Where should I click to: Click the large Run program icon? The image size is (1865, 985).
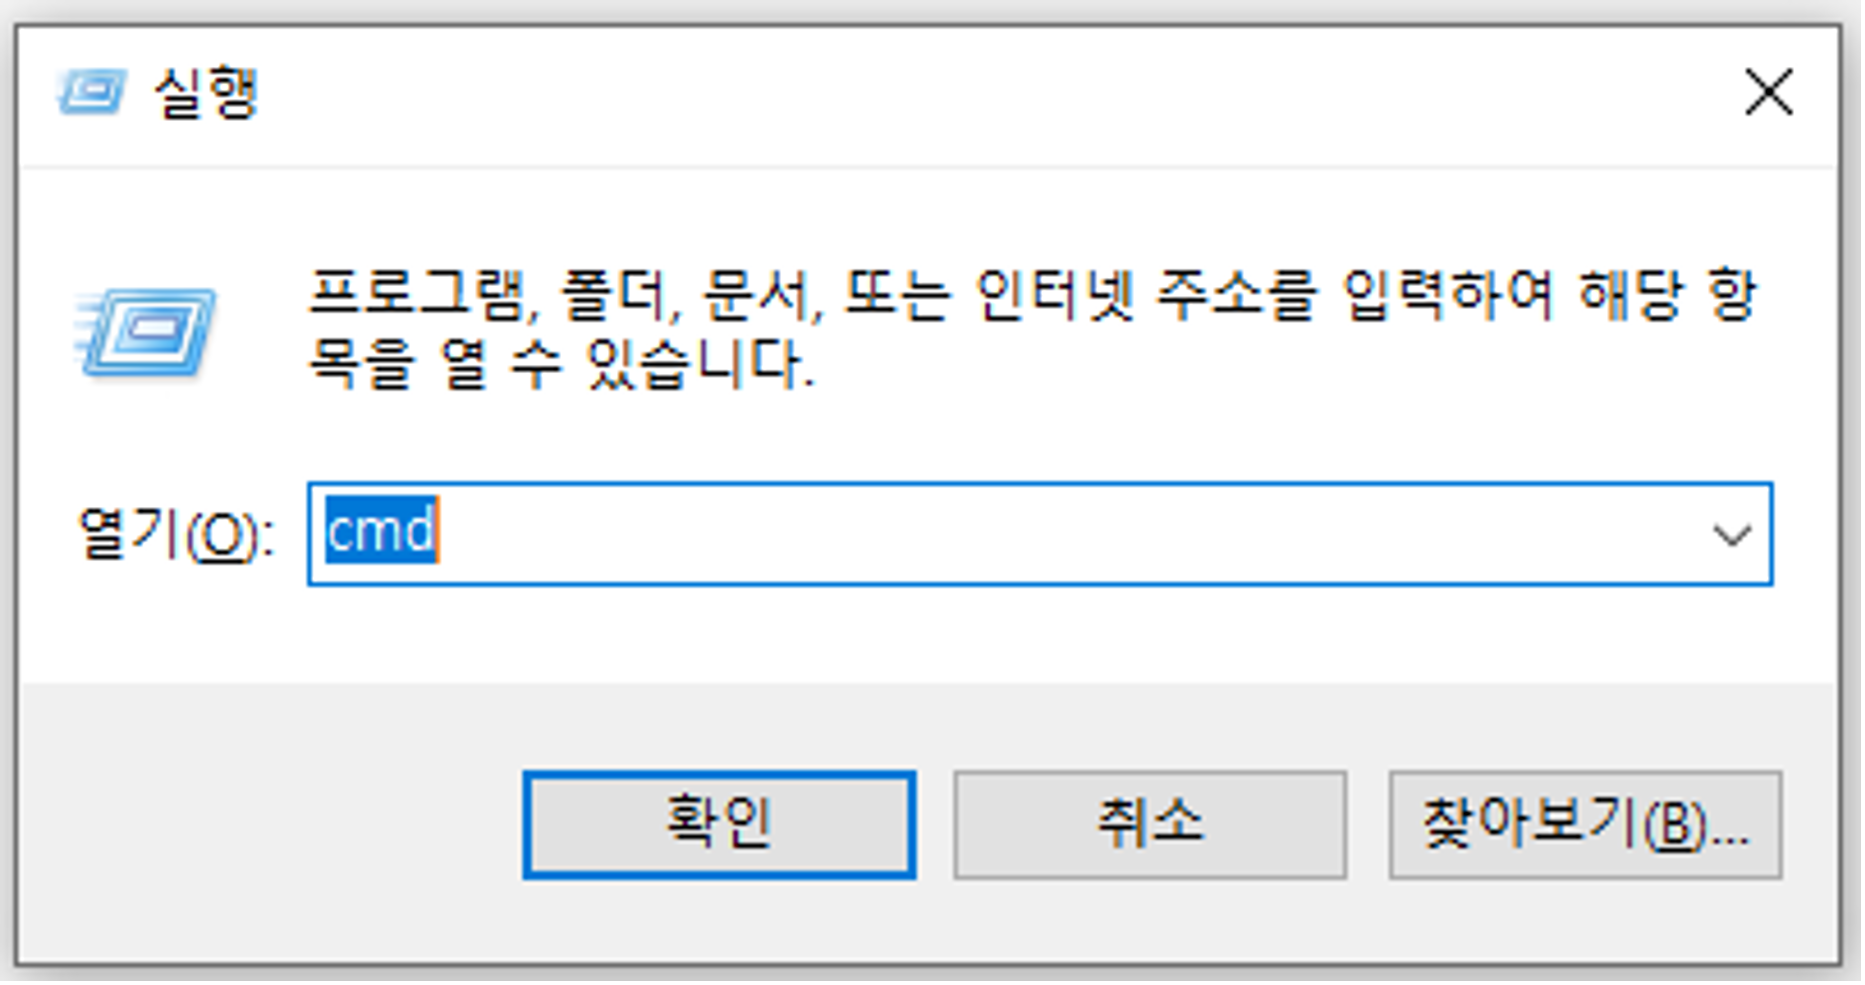click(146, 332)
